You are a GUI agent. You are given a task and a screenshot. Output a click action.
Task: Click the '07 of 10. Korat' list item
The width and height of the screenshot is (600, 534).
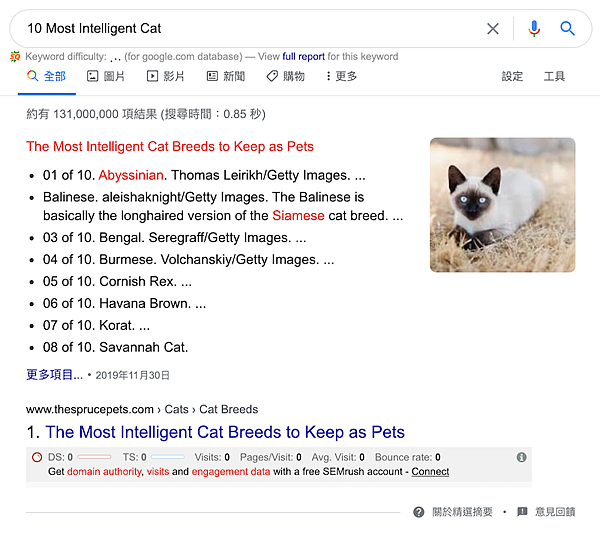coord(96,326)
